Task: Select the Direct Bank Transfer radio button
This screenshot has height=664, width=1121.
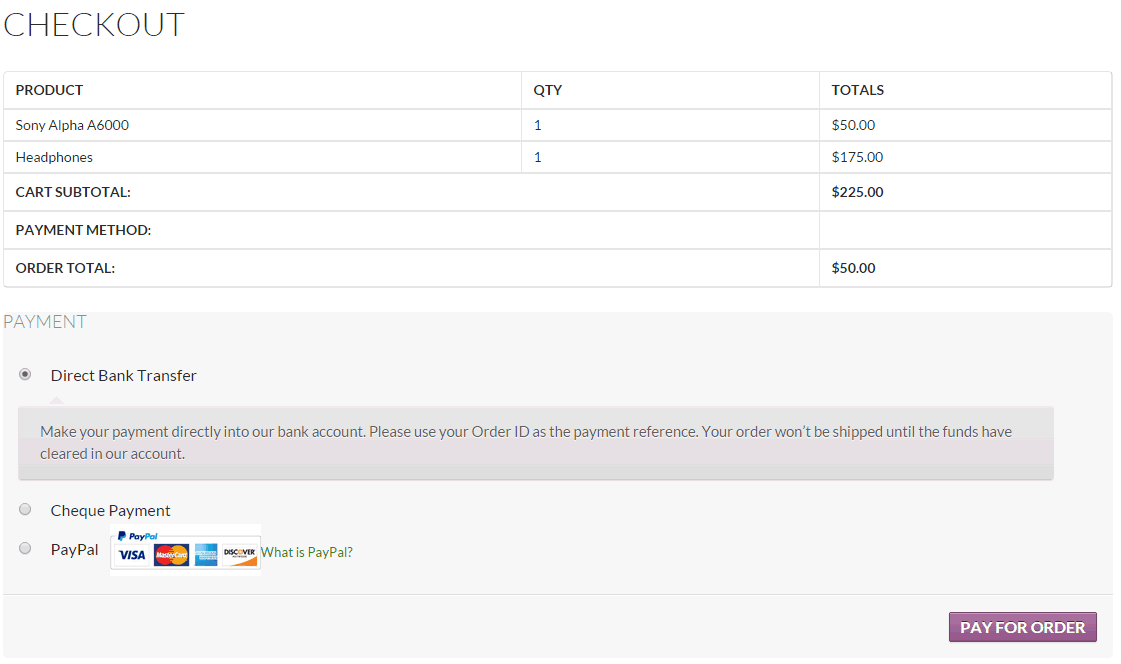Action: [25, 374]
